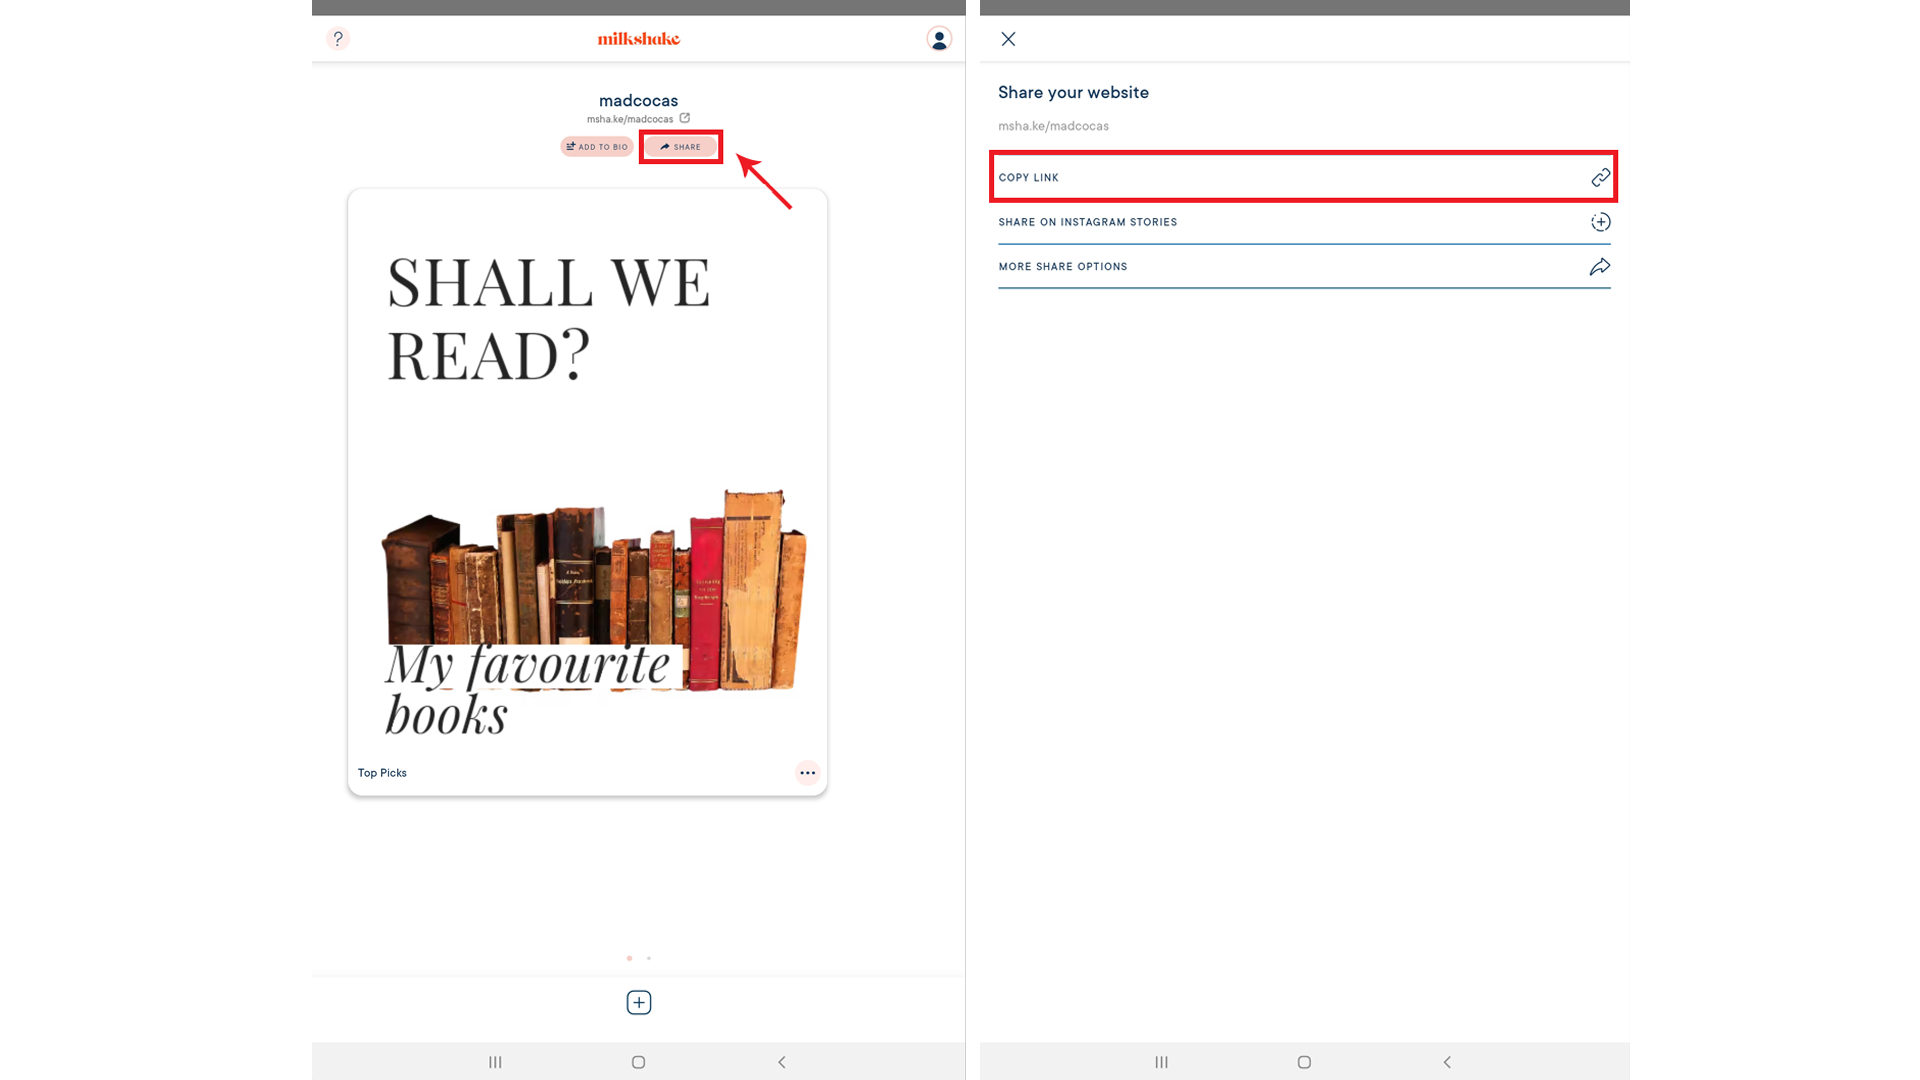Click the Top Picks card label
The height and width of the screenshot is (1080, 1920).
coord(382,773)
